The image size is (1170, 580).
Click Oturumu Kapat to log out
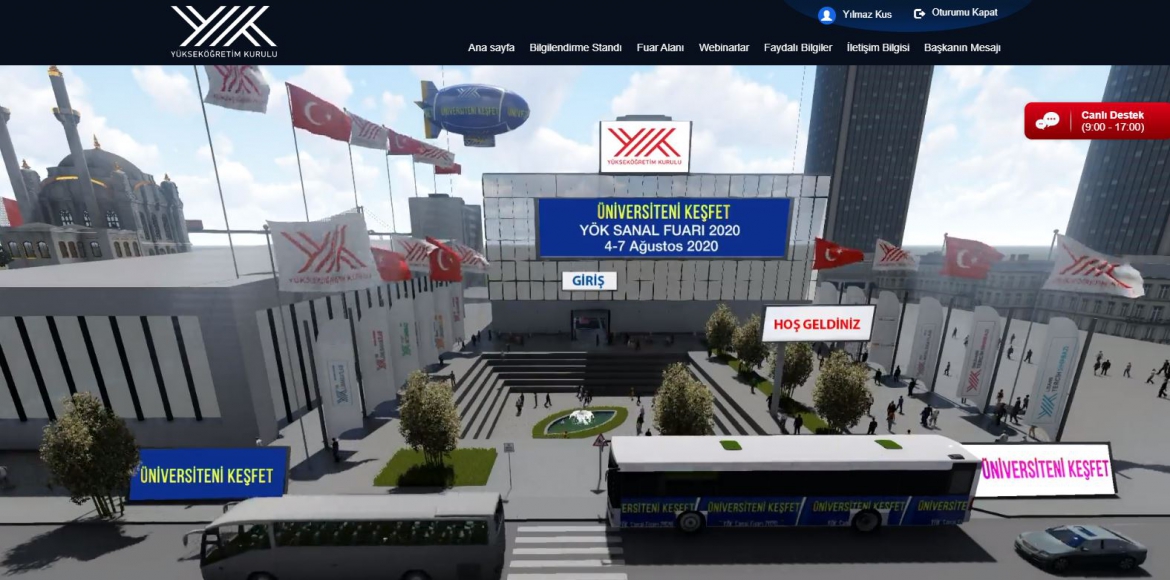[964, 14]
